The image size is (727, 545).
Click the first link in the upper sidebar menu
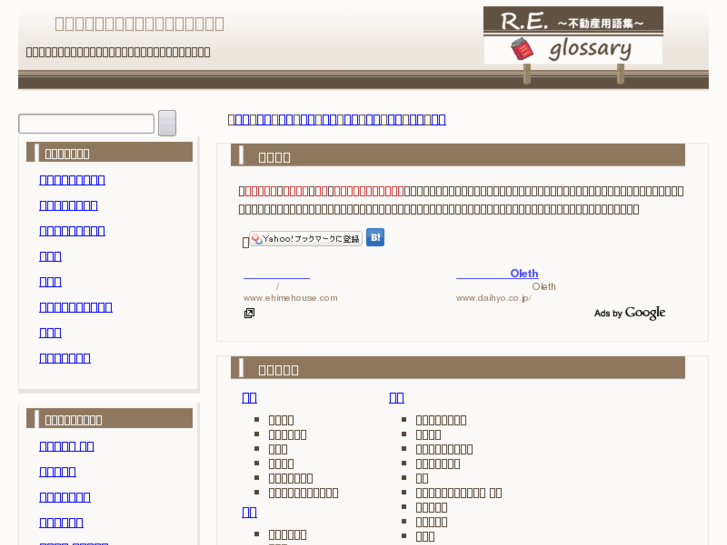tap(72, 180)
